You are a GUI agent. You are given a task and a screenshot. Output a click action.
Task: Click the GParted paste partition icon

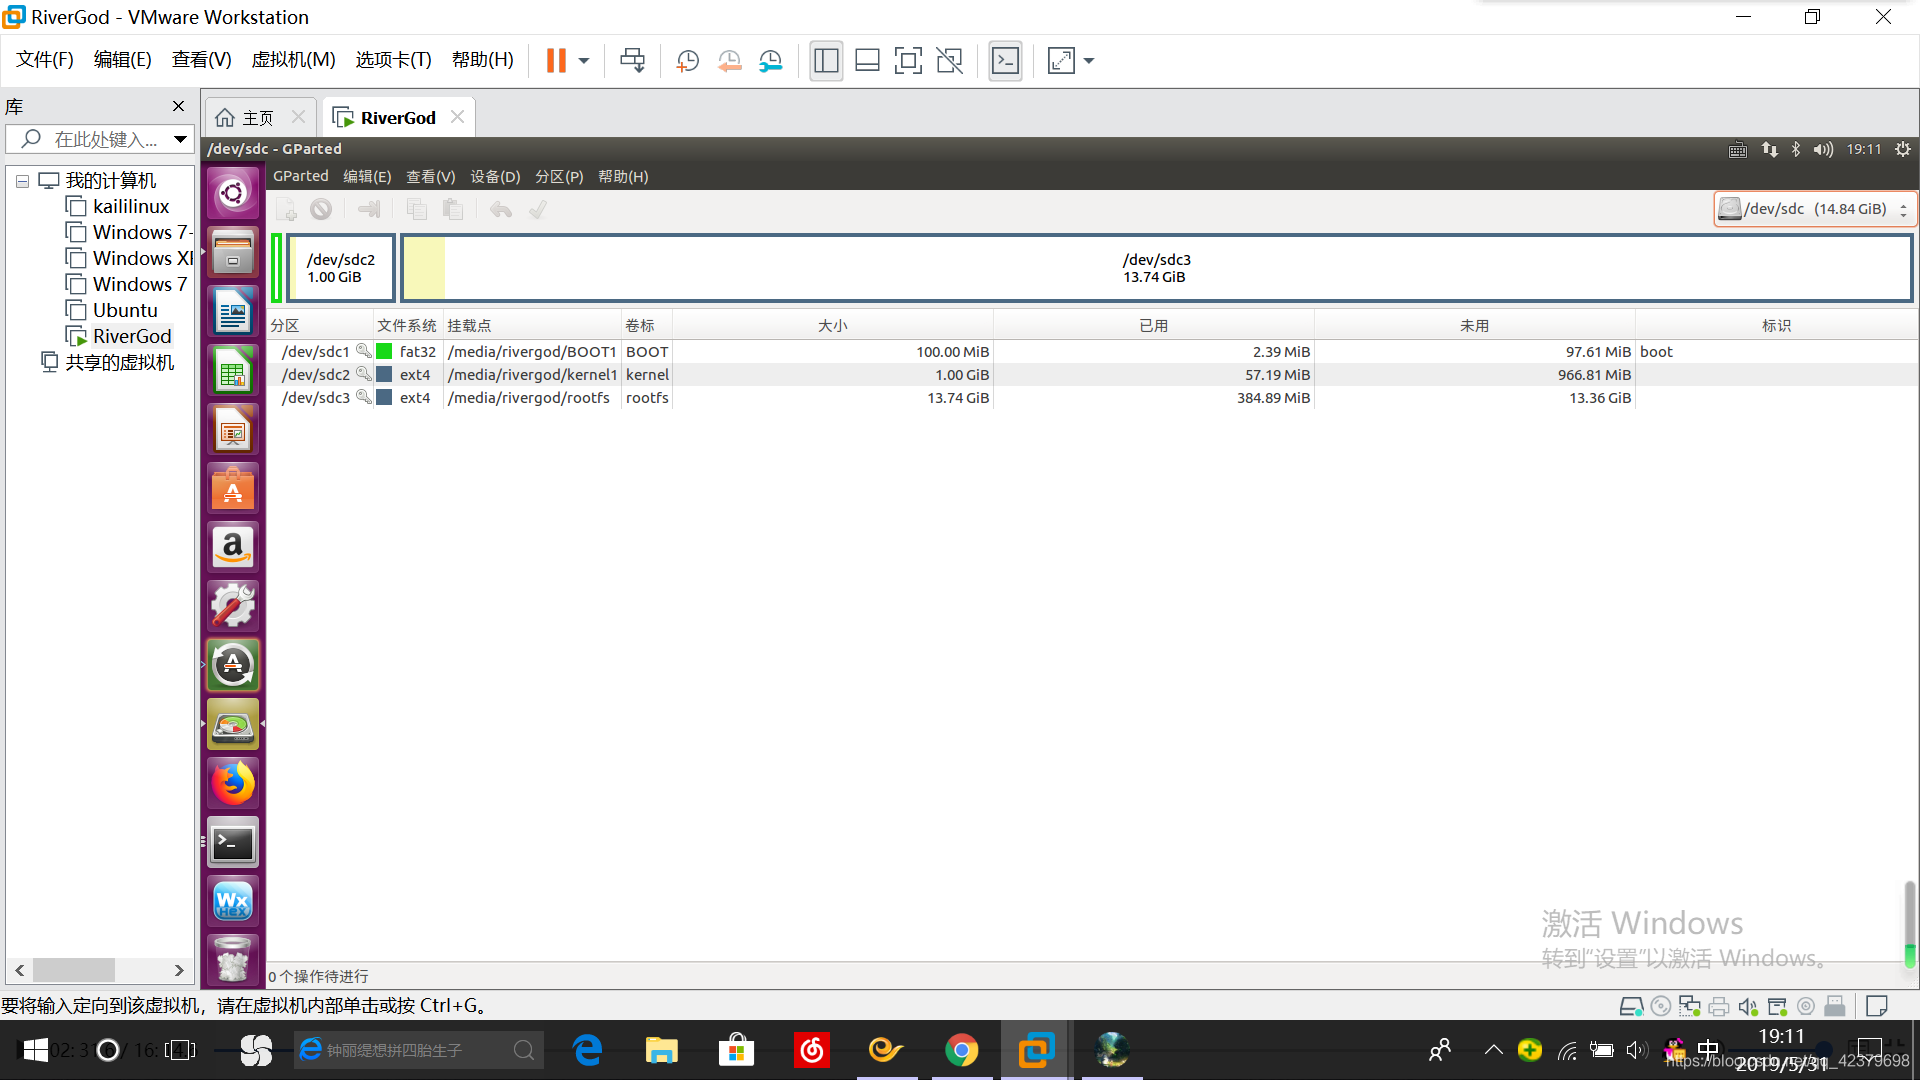(x=453, y=209)
